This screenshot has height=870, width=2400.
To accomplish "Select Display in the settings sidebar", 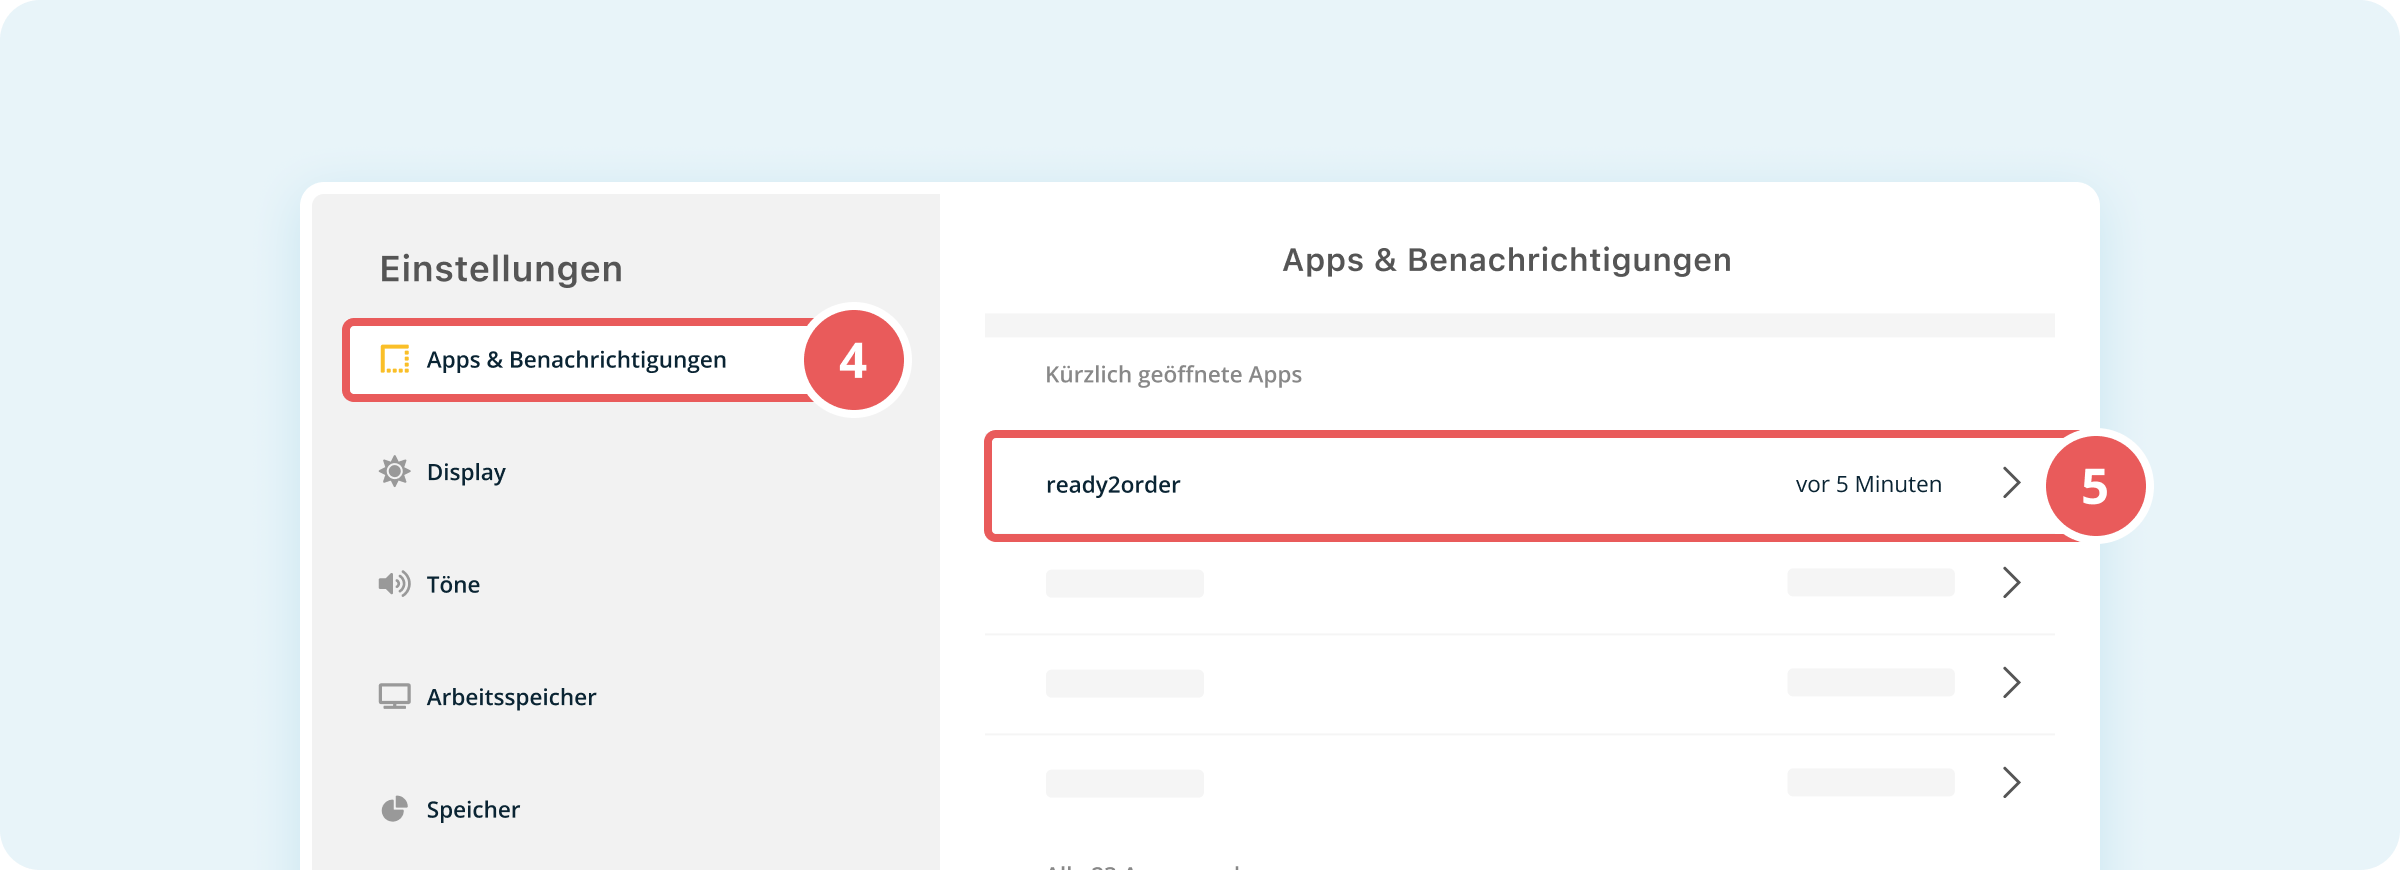I will (466, 471).
